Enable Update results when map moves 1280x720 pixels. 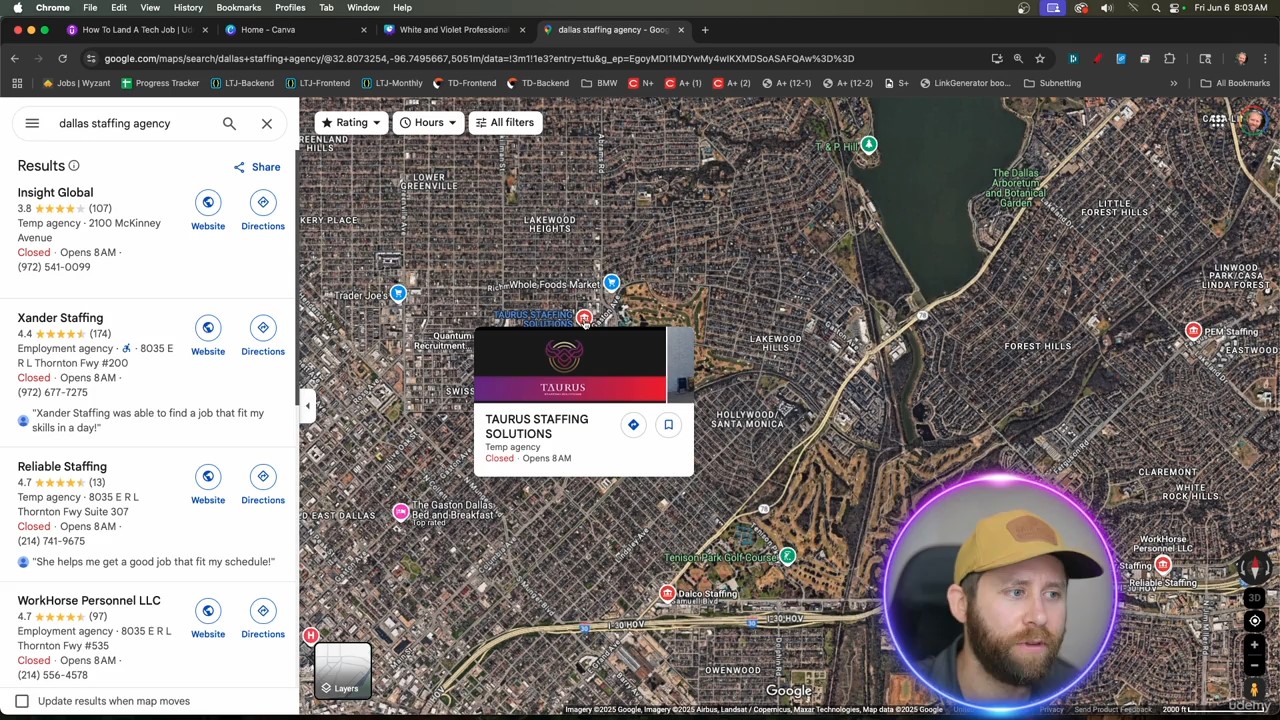point(22,701)
